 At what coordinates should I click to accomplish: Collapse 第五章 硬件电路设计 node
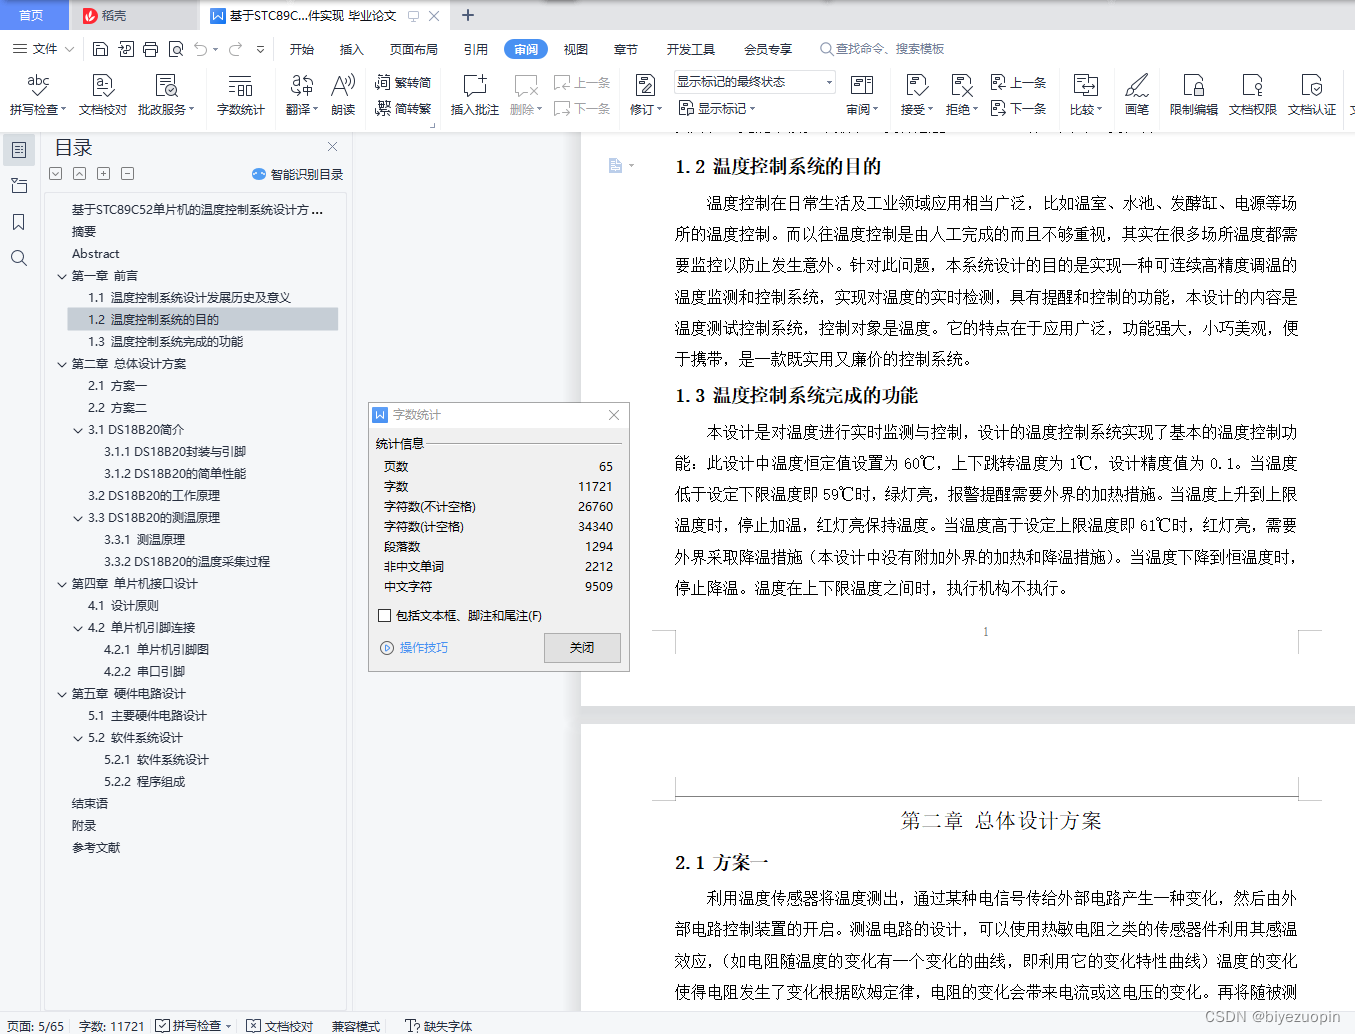pyautogui.click(x=62, y=694)
